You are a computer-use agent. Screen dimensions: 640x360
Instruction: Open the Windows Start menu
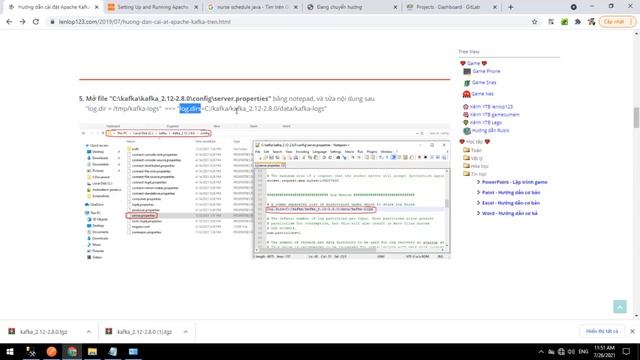pyautogui.click(x=10, y=351)
